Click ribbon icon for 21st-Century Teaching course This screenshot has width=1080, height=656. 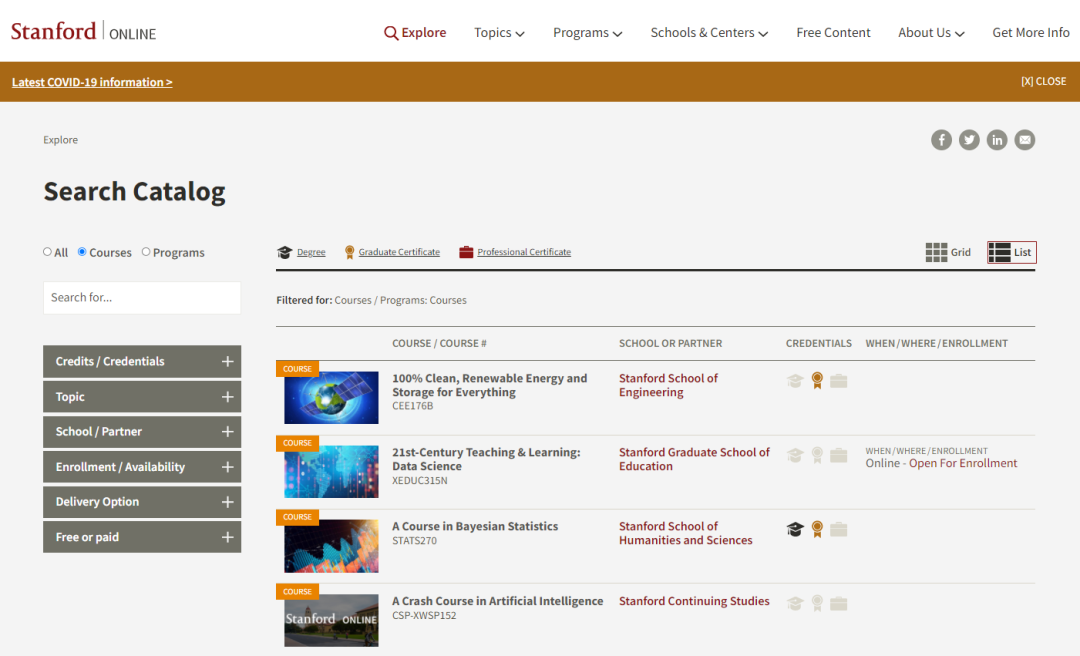pyautogui.click(x=817, y=455)
